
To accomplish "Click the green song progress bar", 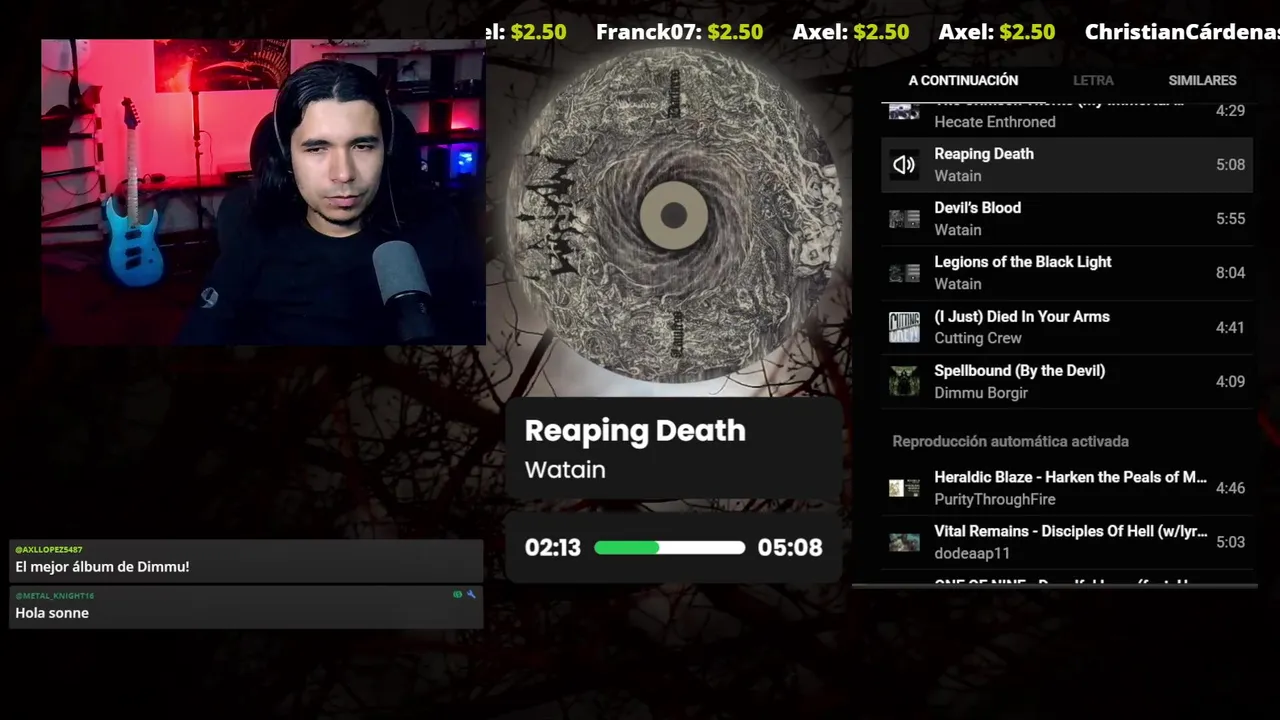I will pyautogui.click(x=669, y=547).
